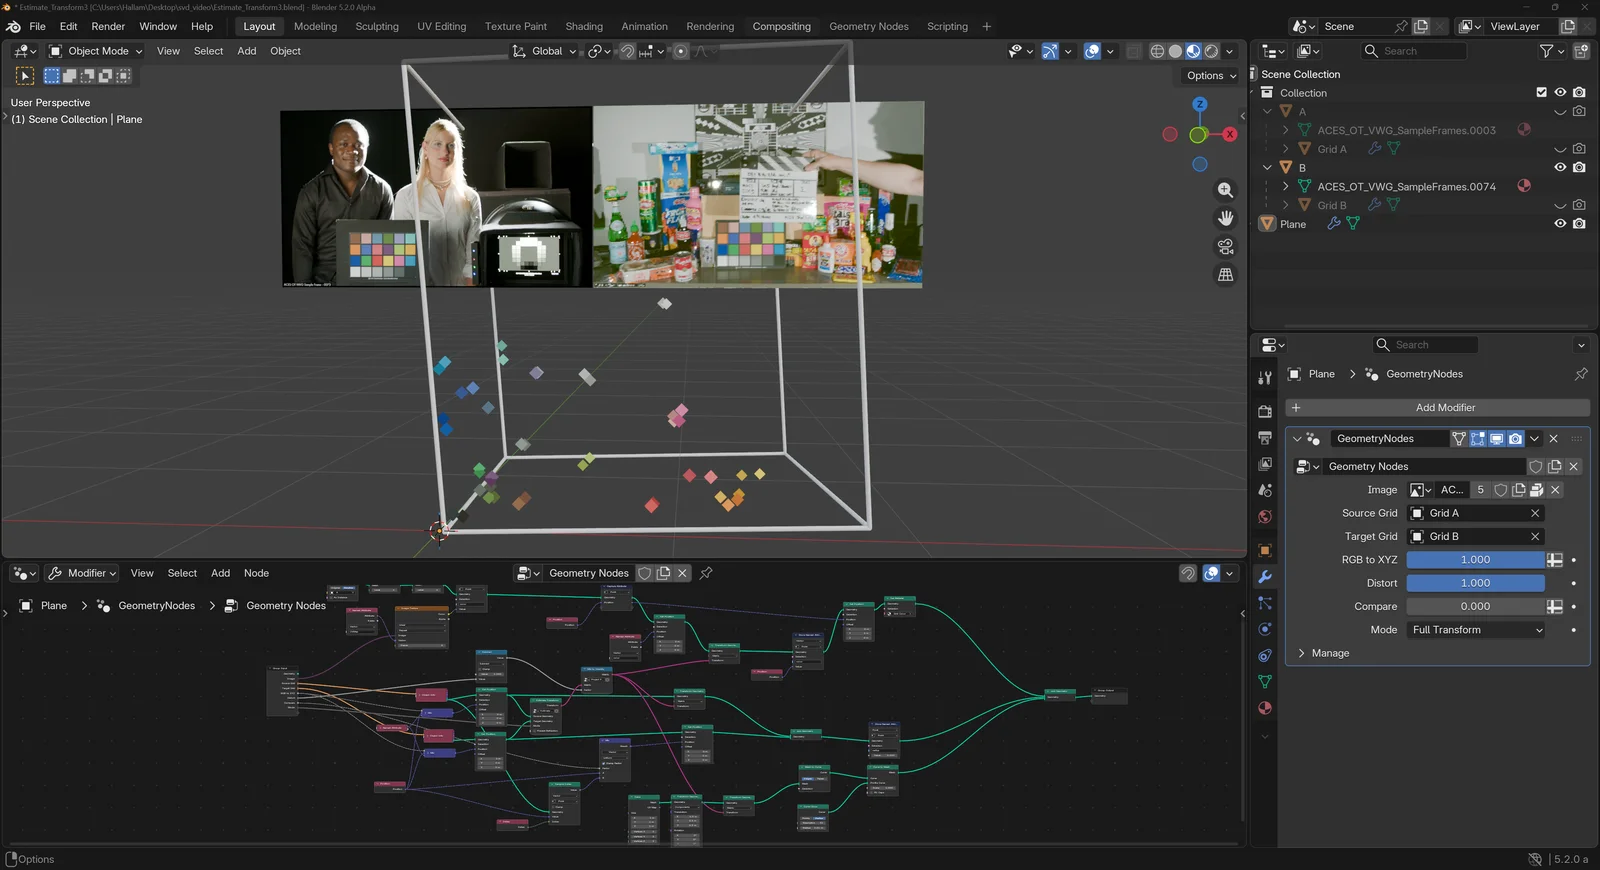The width and height of the screenshot is (1600, 870).
Task: Open the Render menu
Action: coord(108,27)
